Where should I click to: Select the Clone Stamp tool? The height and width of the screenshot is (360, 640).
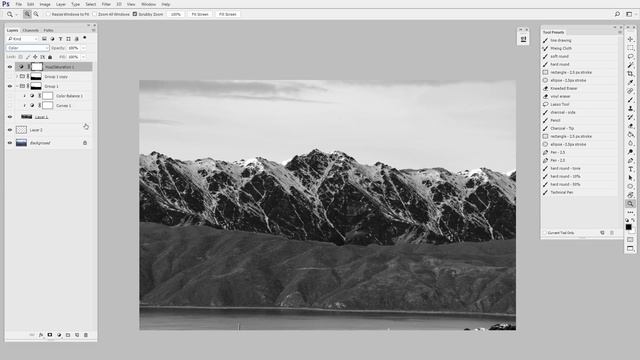(630, 108)
